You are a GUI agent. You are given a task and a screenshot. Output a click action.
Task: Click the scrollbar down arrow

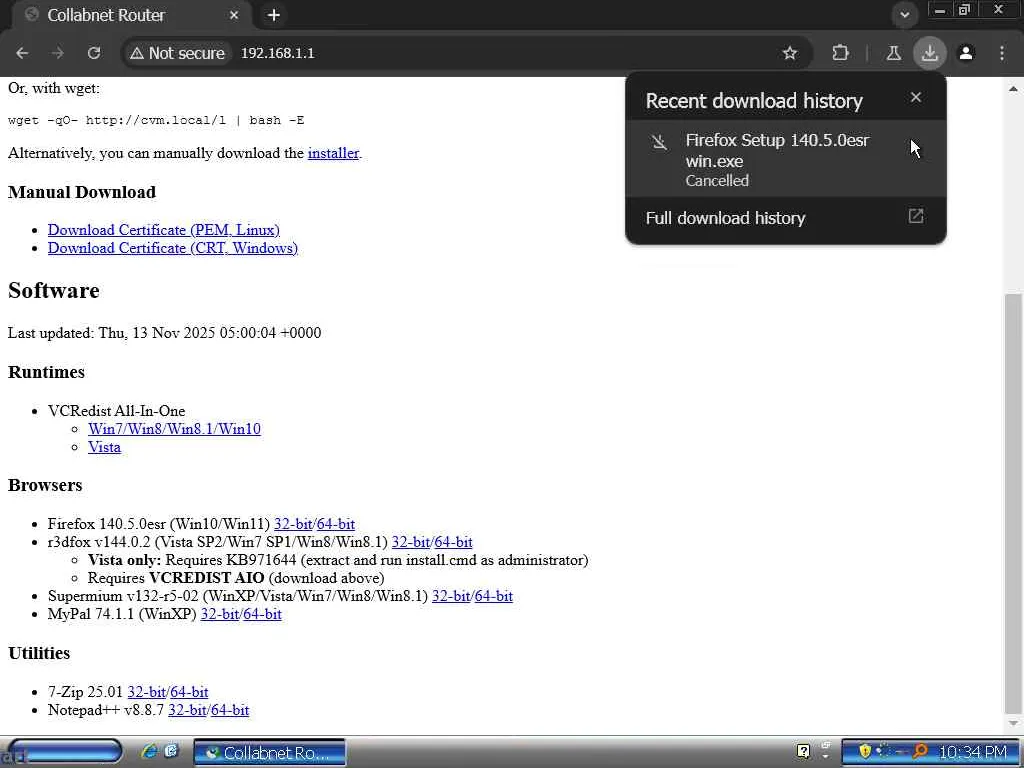1013,724
